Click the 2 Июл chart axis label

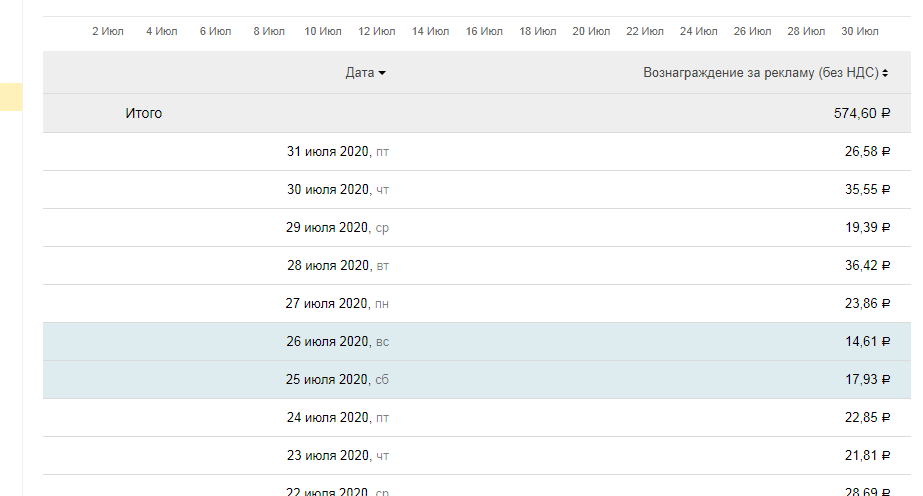[x=107, y=31]
